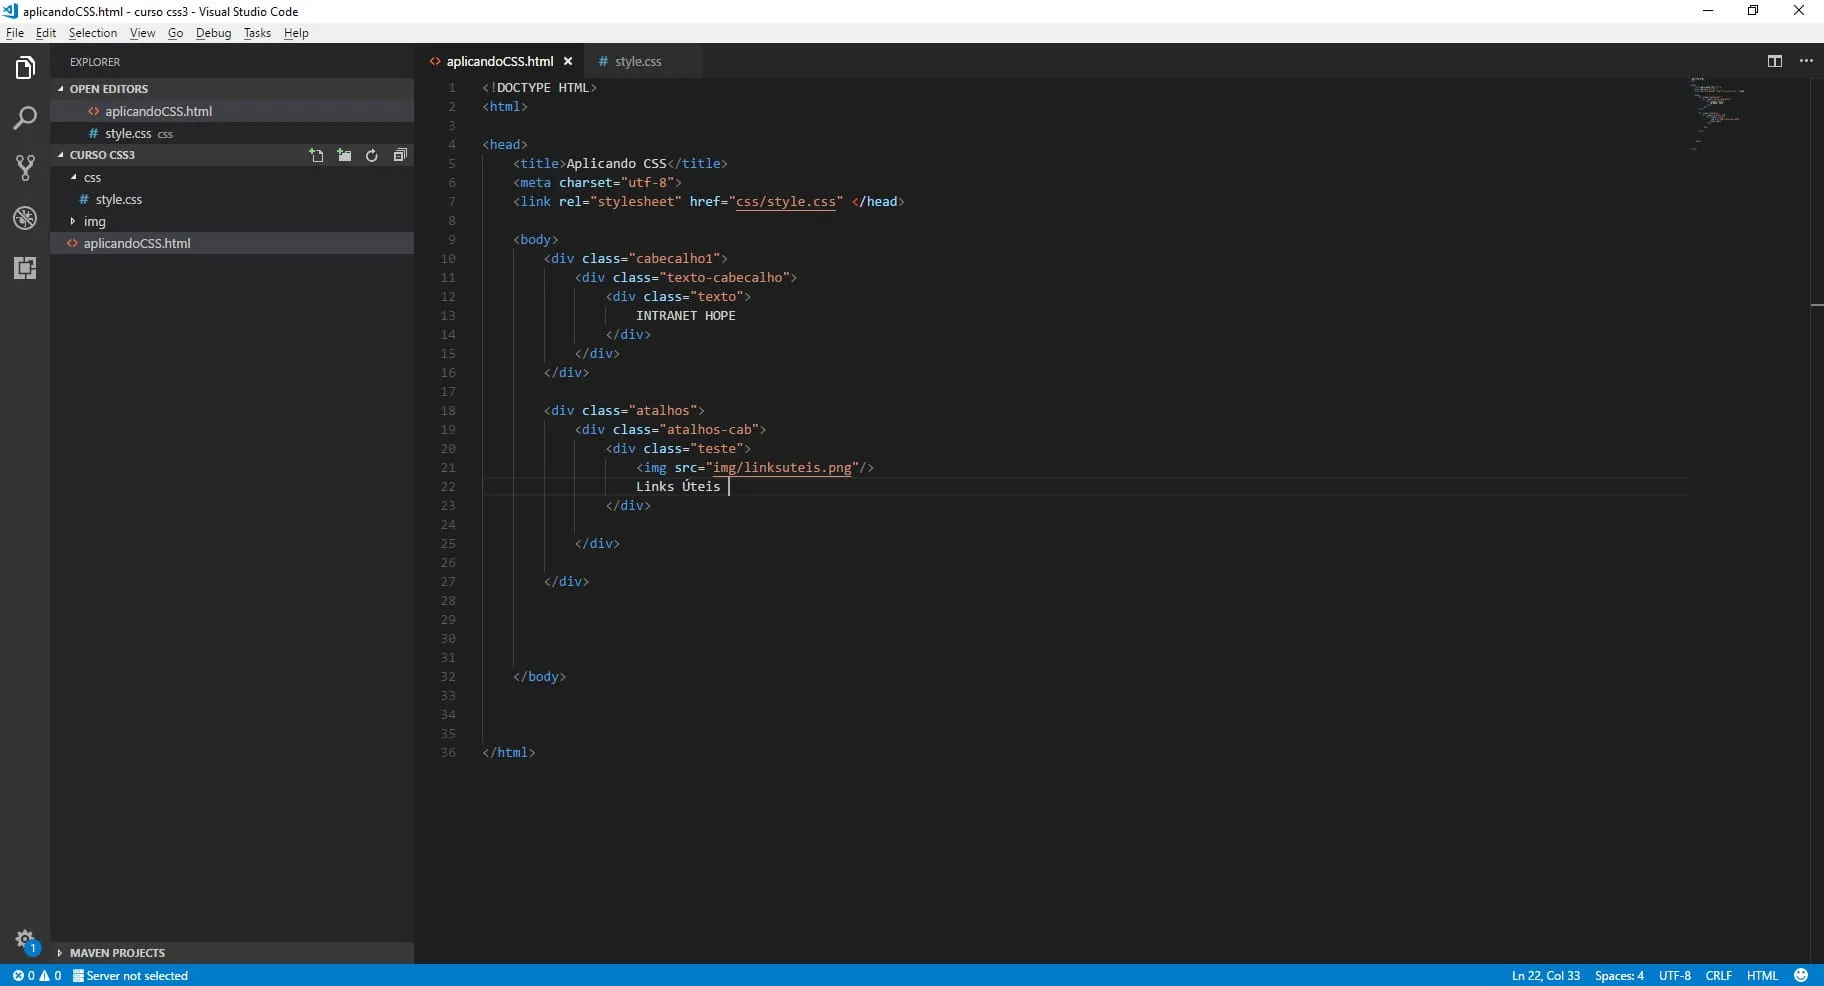Open the Selection menu
Screen dimensions: 1824x986
click(x=92, y=33)
